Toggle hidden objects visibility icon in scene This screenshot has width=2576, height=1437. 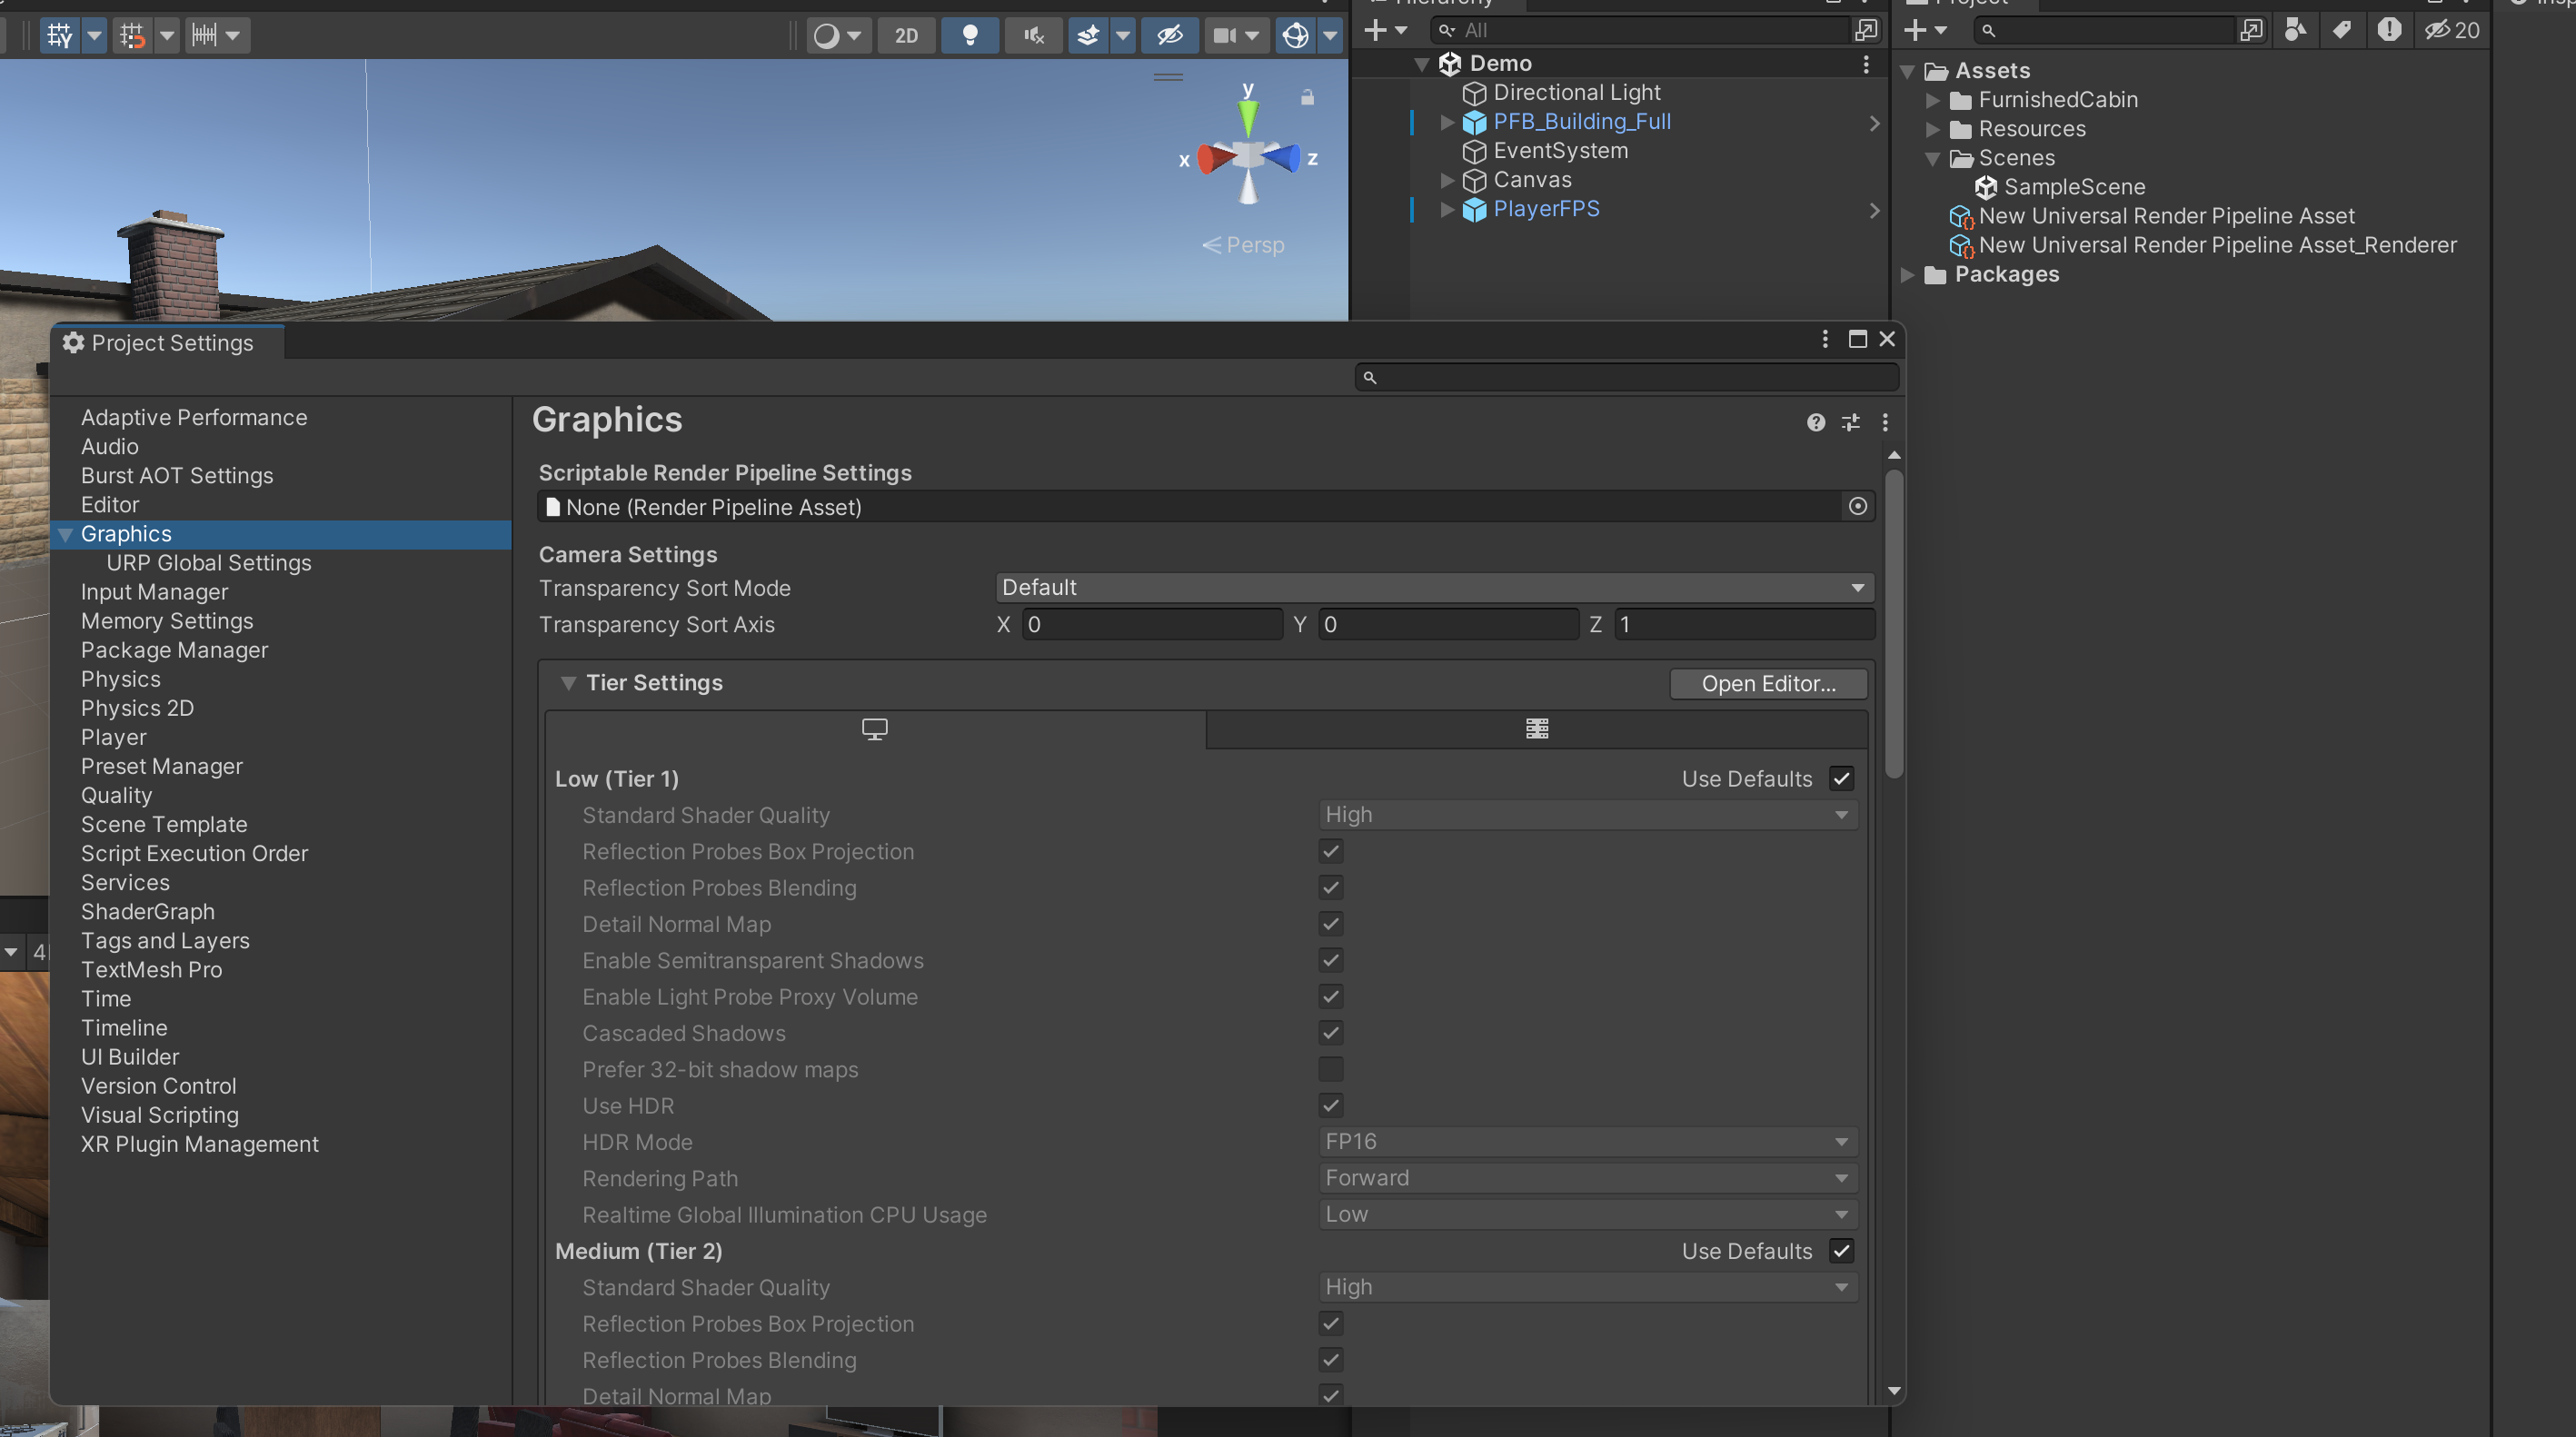(x=1170, y=36)
